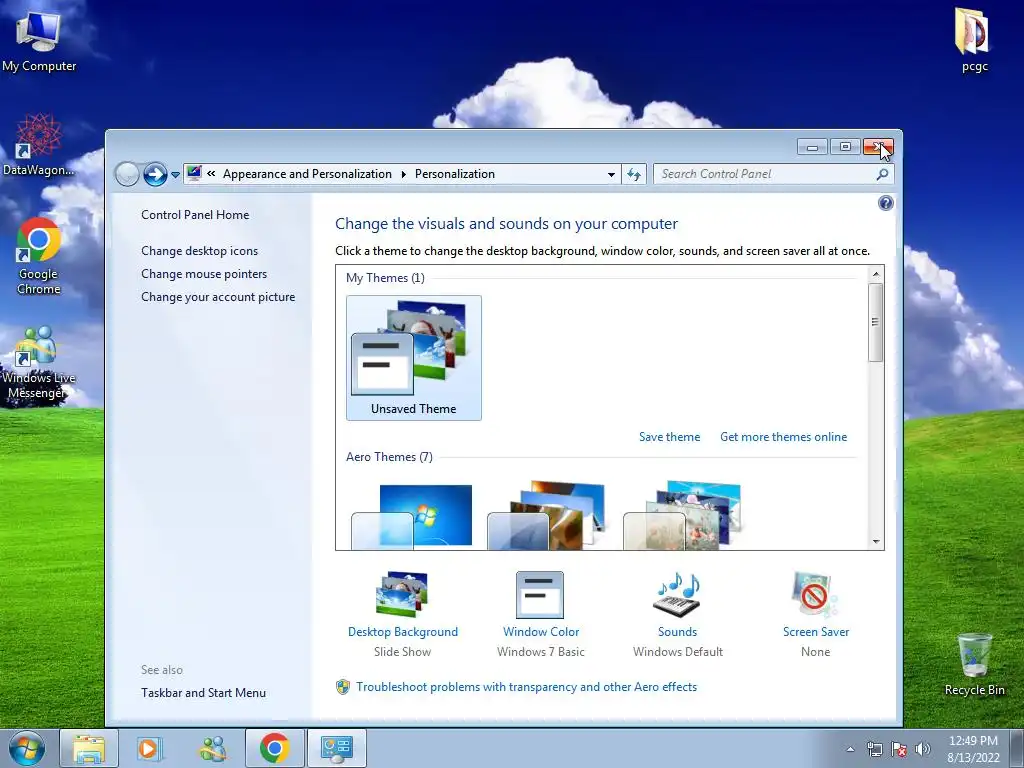The height and width of the screenshot is (768, 1024).
Task: Select the Unsaved Theme thumbnail
Action: 413,357
